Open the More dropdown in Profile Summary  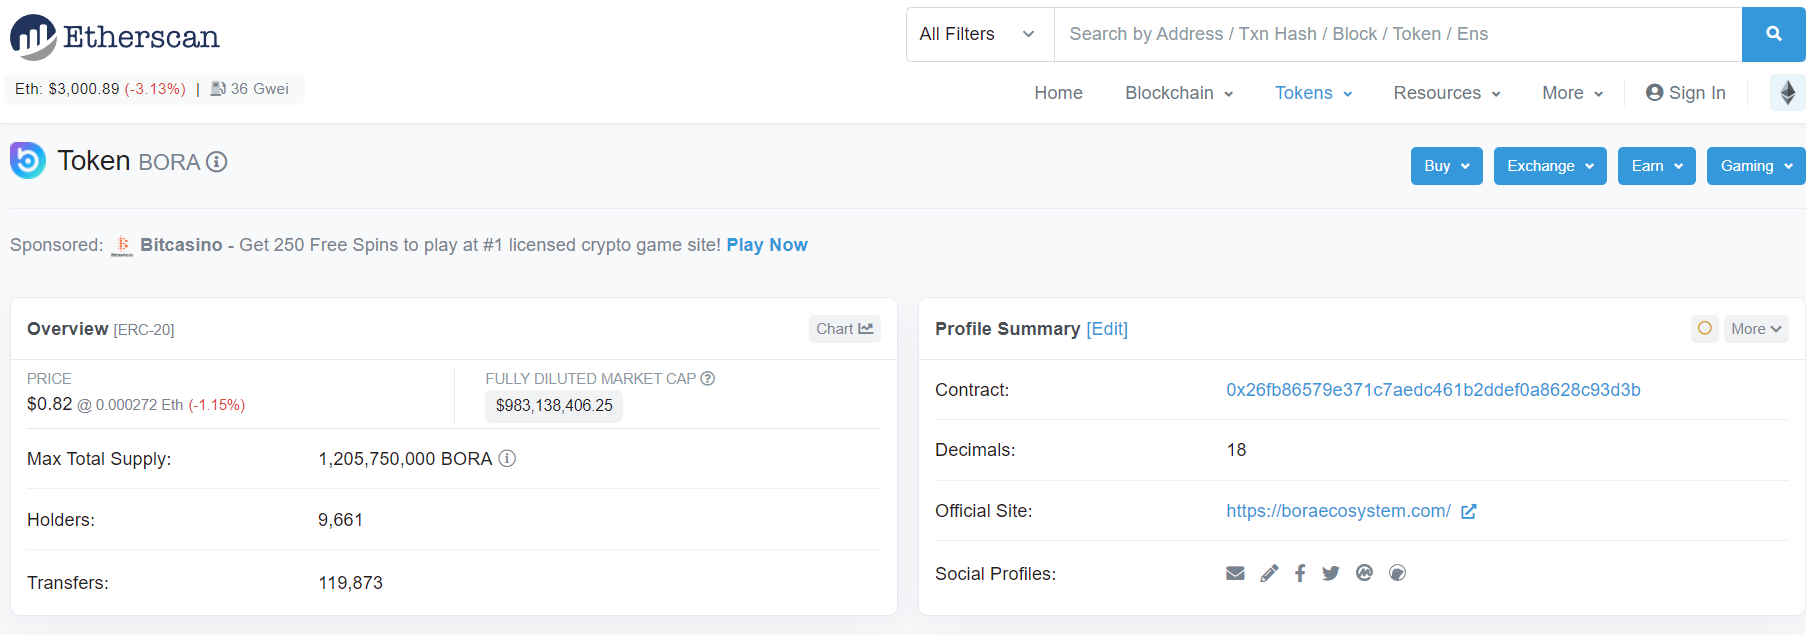1756,329
